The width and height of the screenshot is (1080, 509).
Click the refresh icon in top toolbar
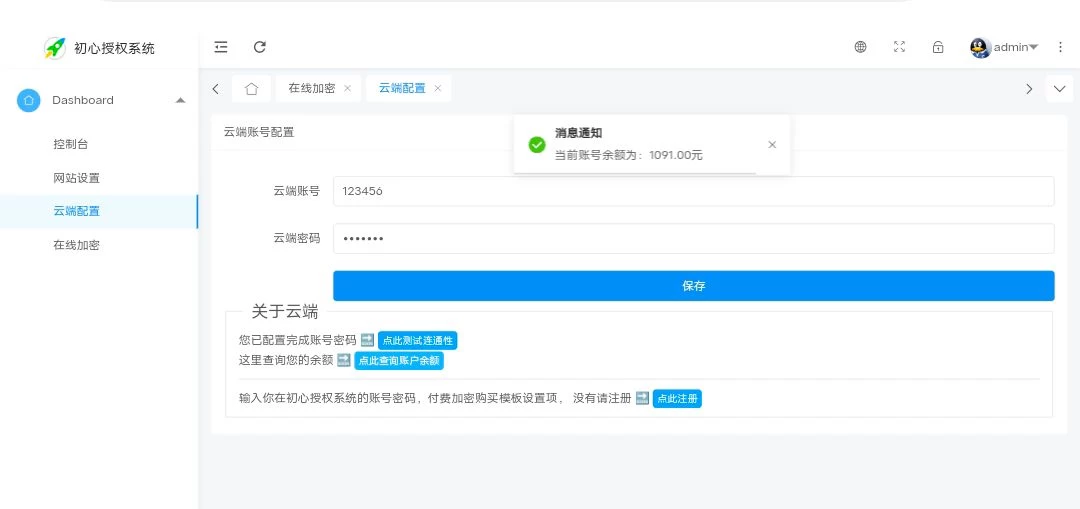[x=260, y=47]
